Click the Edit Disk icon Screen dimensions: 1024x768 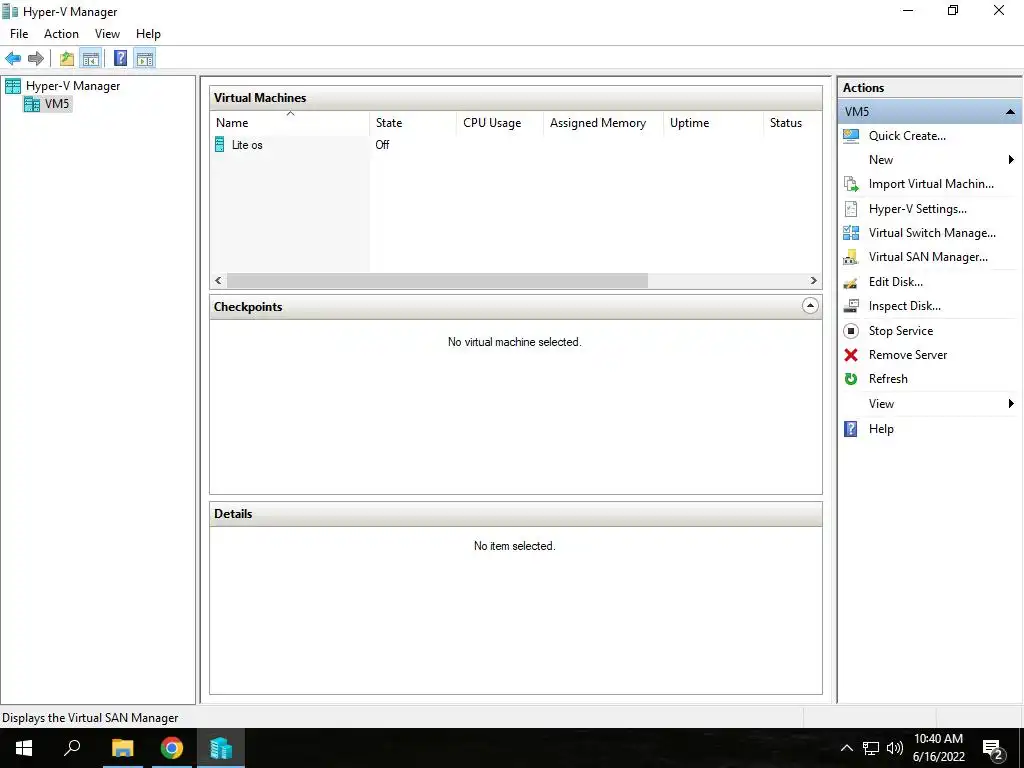coord(851,282)
